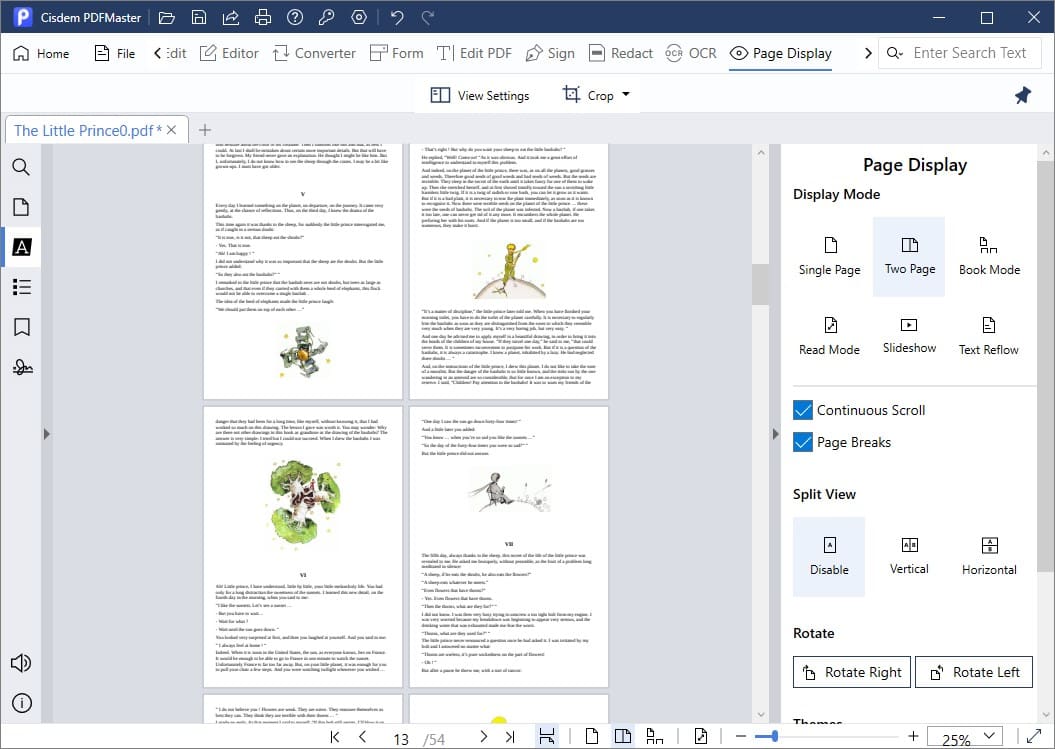Viewport: 1055px width, 749px height.
Task: Add a new document tab
Action: point(205,130)
